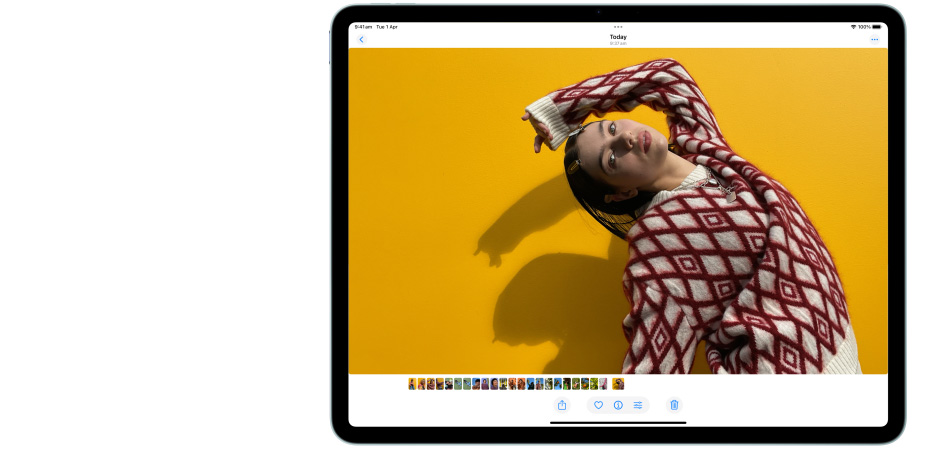
Task: Select the first thumbnail in the filmstrip
Action: point(412,384)
